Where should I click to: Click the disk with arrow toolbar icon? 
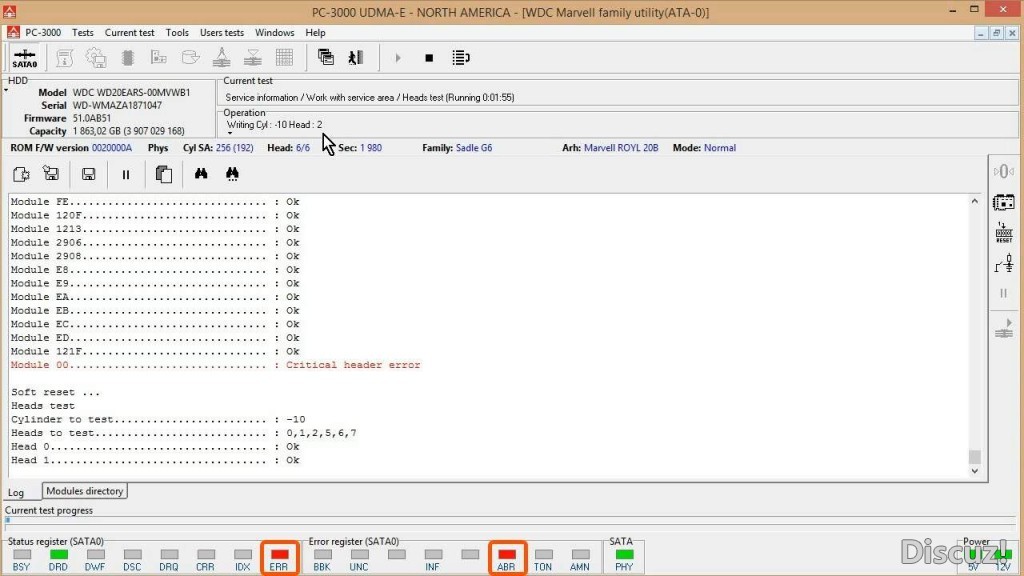190,58
